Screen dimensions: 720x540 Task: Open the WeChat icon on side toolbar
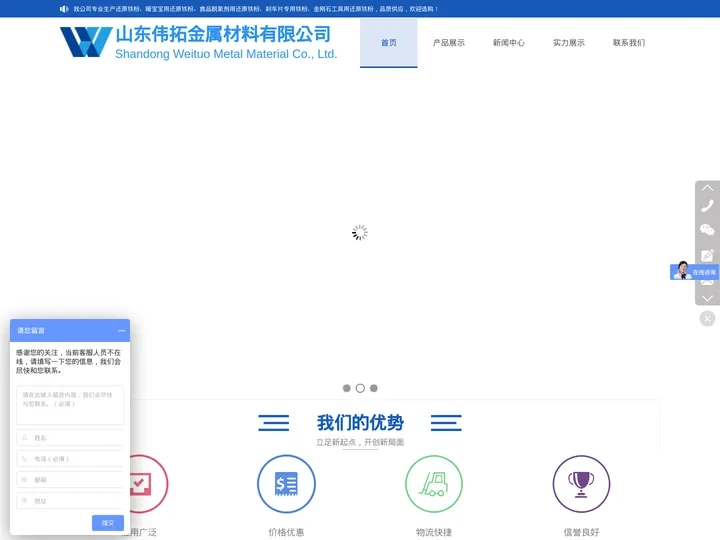tap(707, 230)
